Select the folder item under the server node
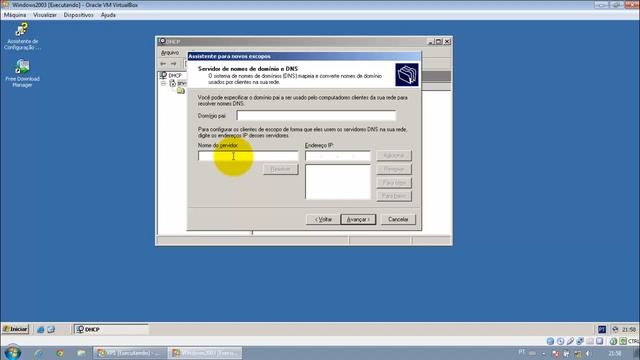The height and width of the screenshot is (360, 640). (181, 91)
